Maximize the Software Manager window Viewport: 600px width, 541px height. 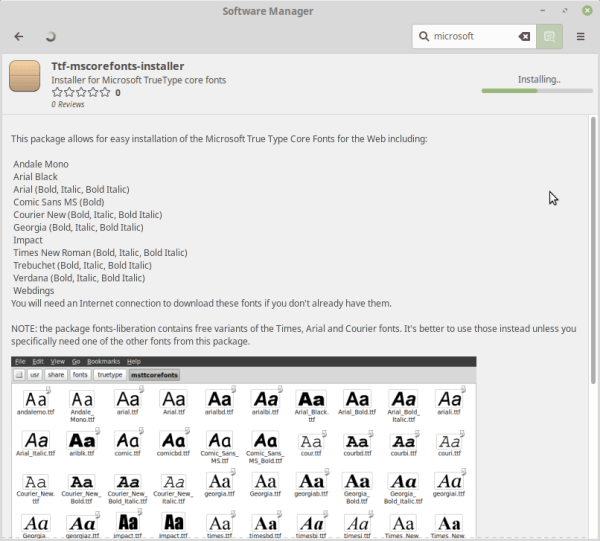click(565, 11)
